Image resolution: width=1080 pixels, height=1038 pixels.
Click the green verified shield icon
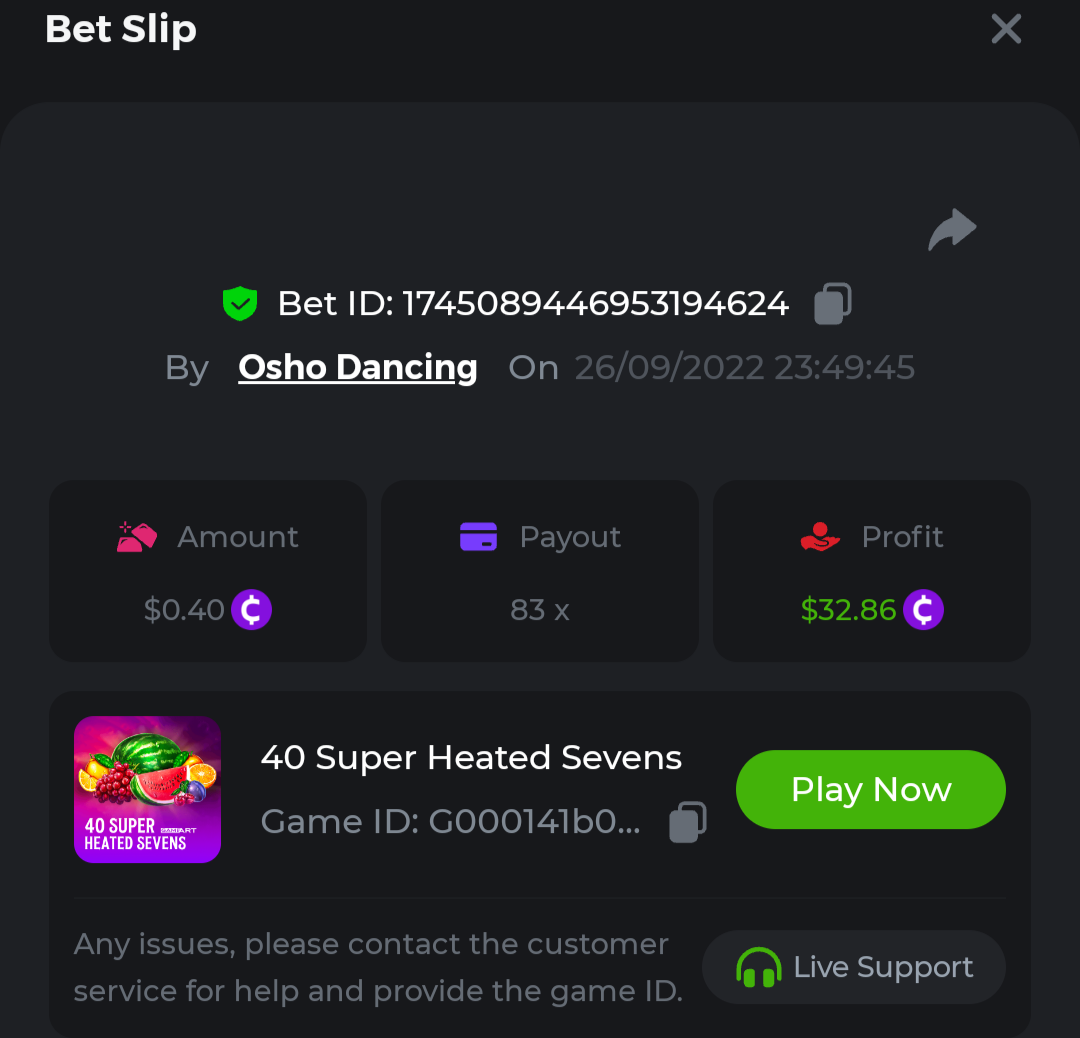(x=240, y=303)
